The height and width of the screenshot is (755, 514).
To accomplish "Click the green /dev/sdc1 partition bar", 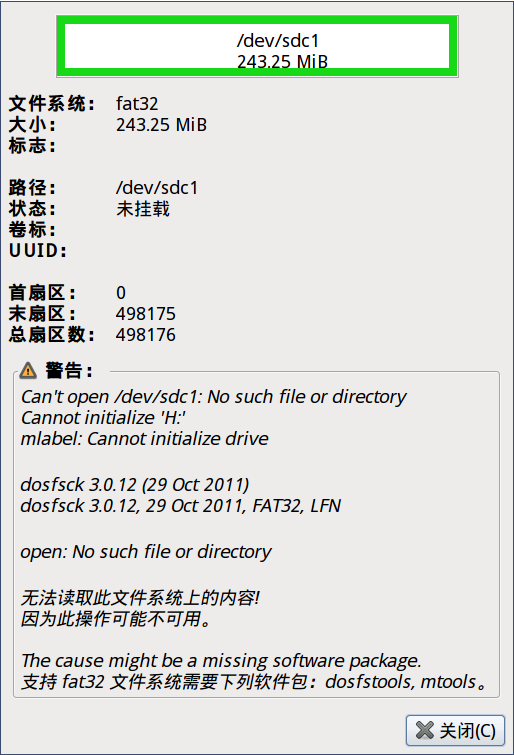I will pyautogui.click(x=257, y=46).
